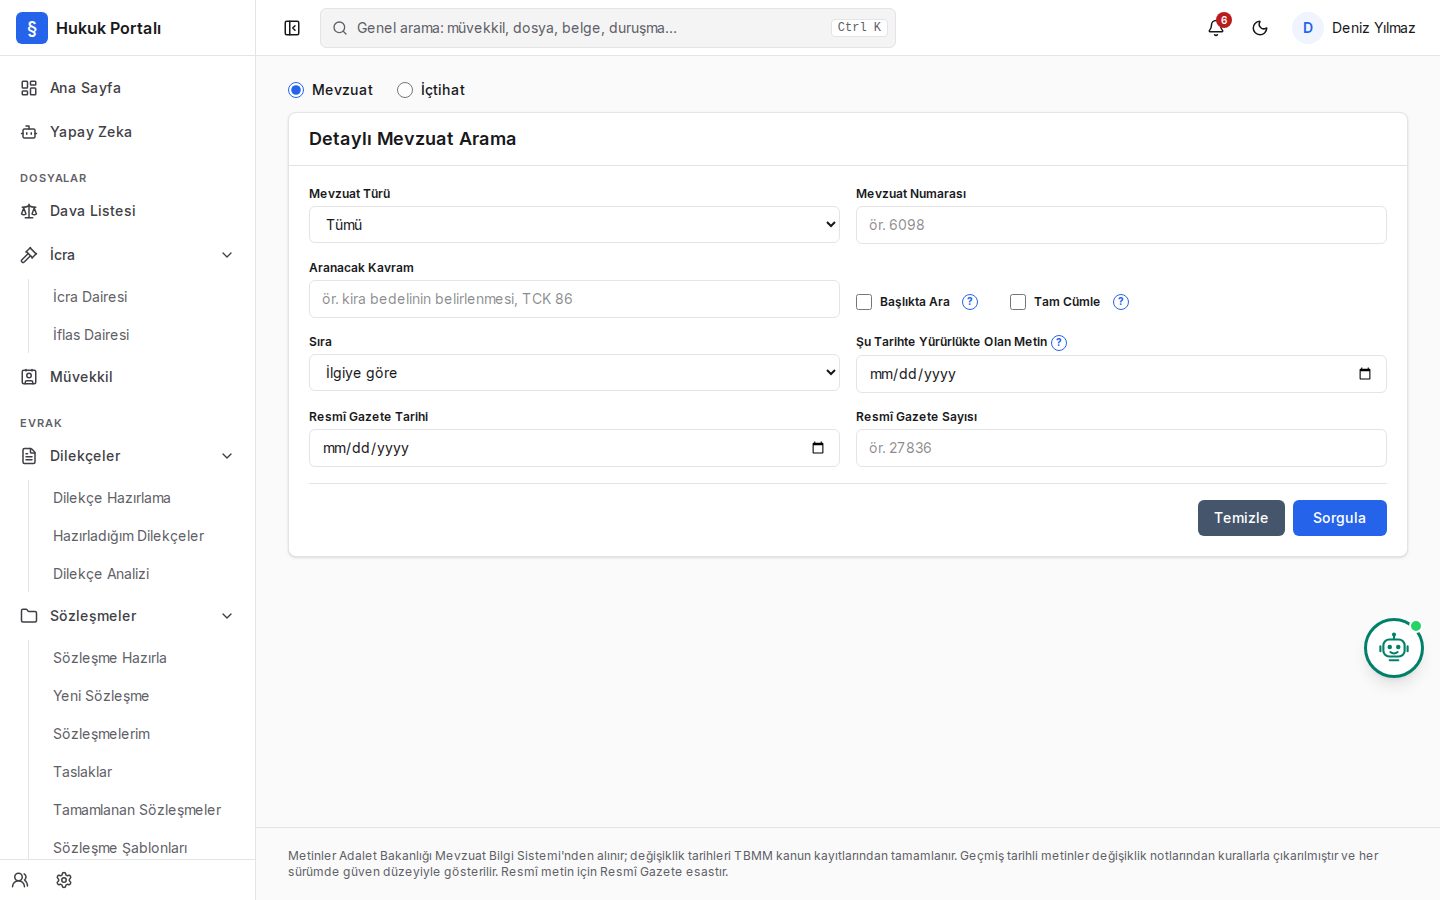
Task: Open the İcra Dairesi link
Action: (x=90, y=297)
